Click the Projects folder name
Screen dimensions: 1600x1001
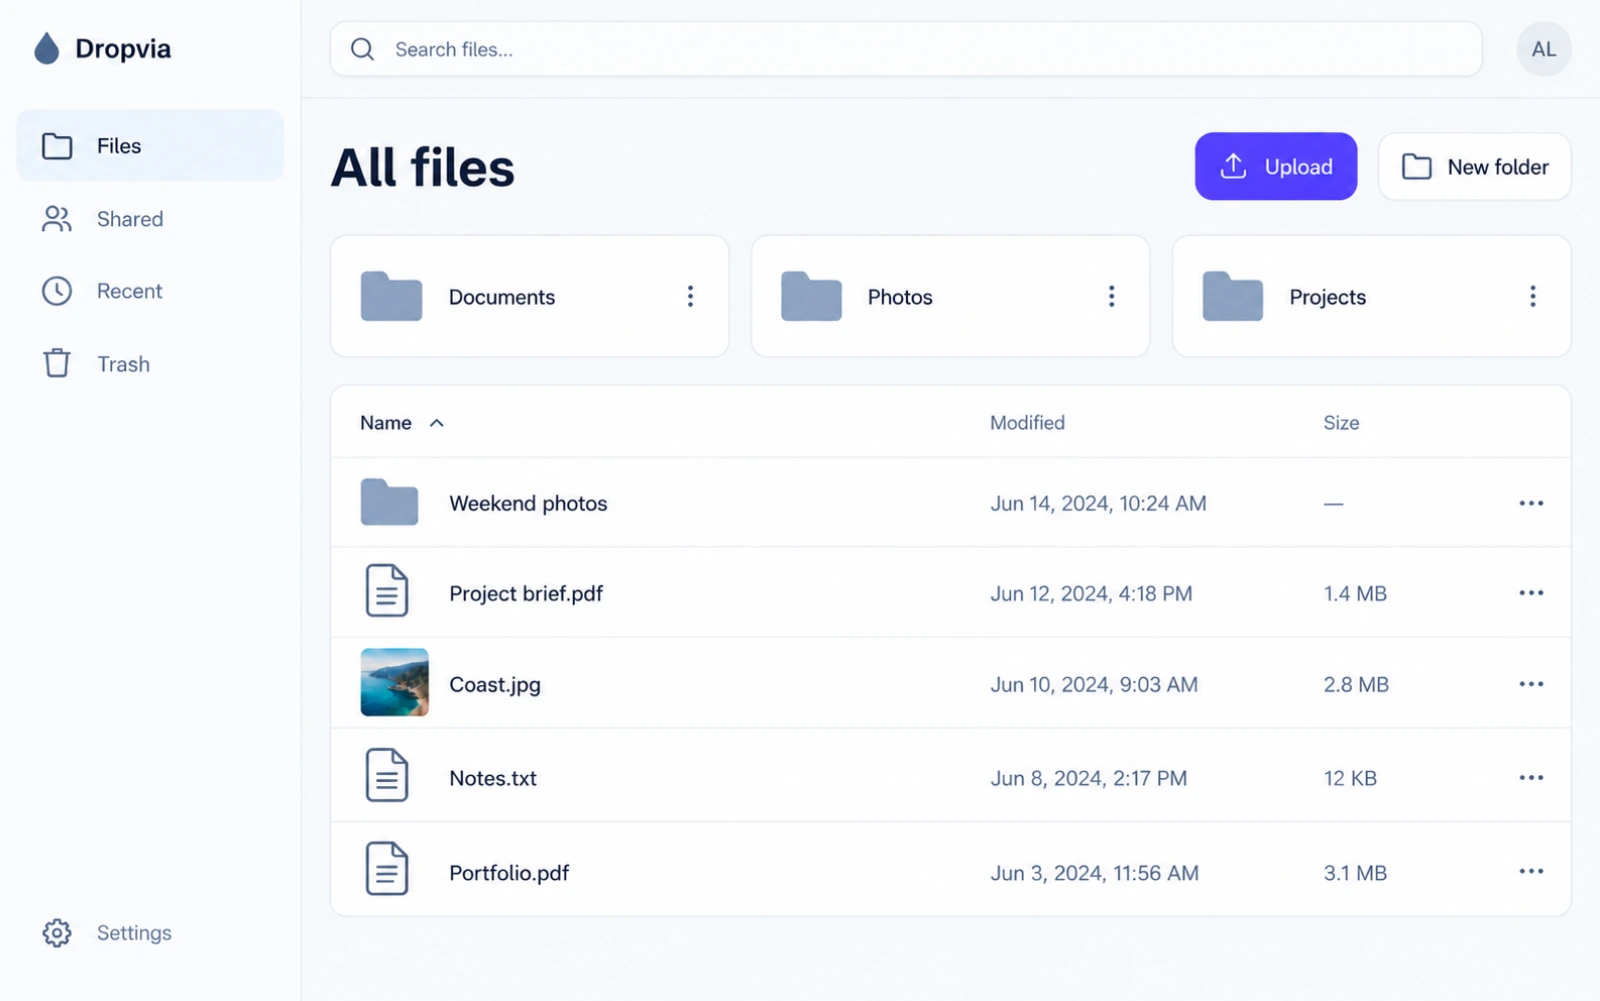point(1327,297)
